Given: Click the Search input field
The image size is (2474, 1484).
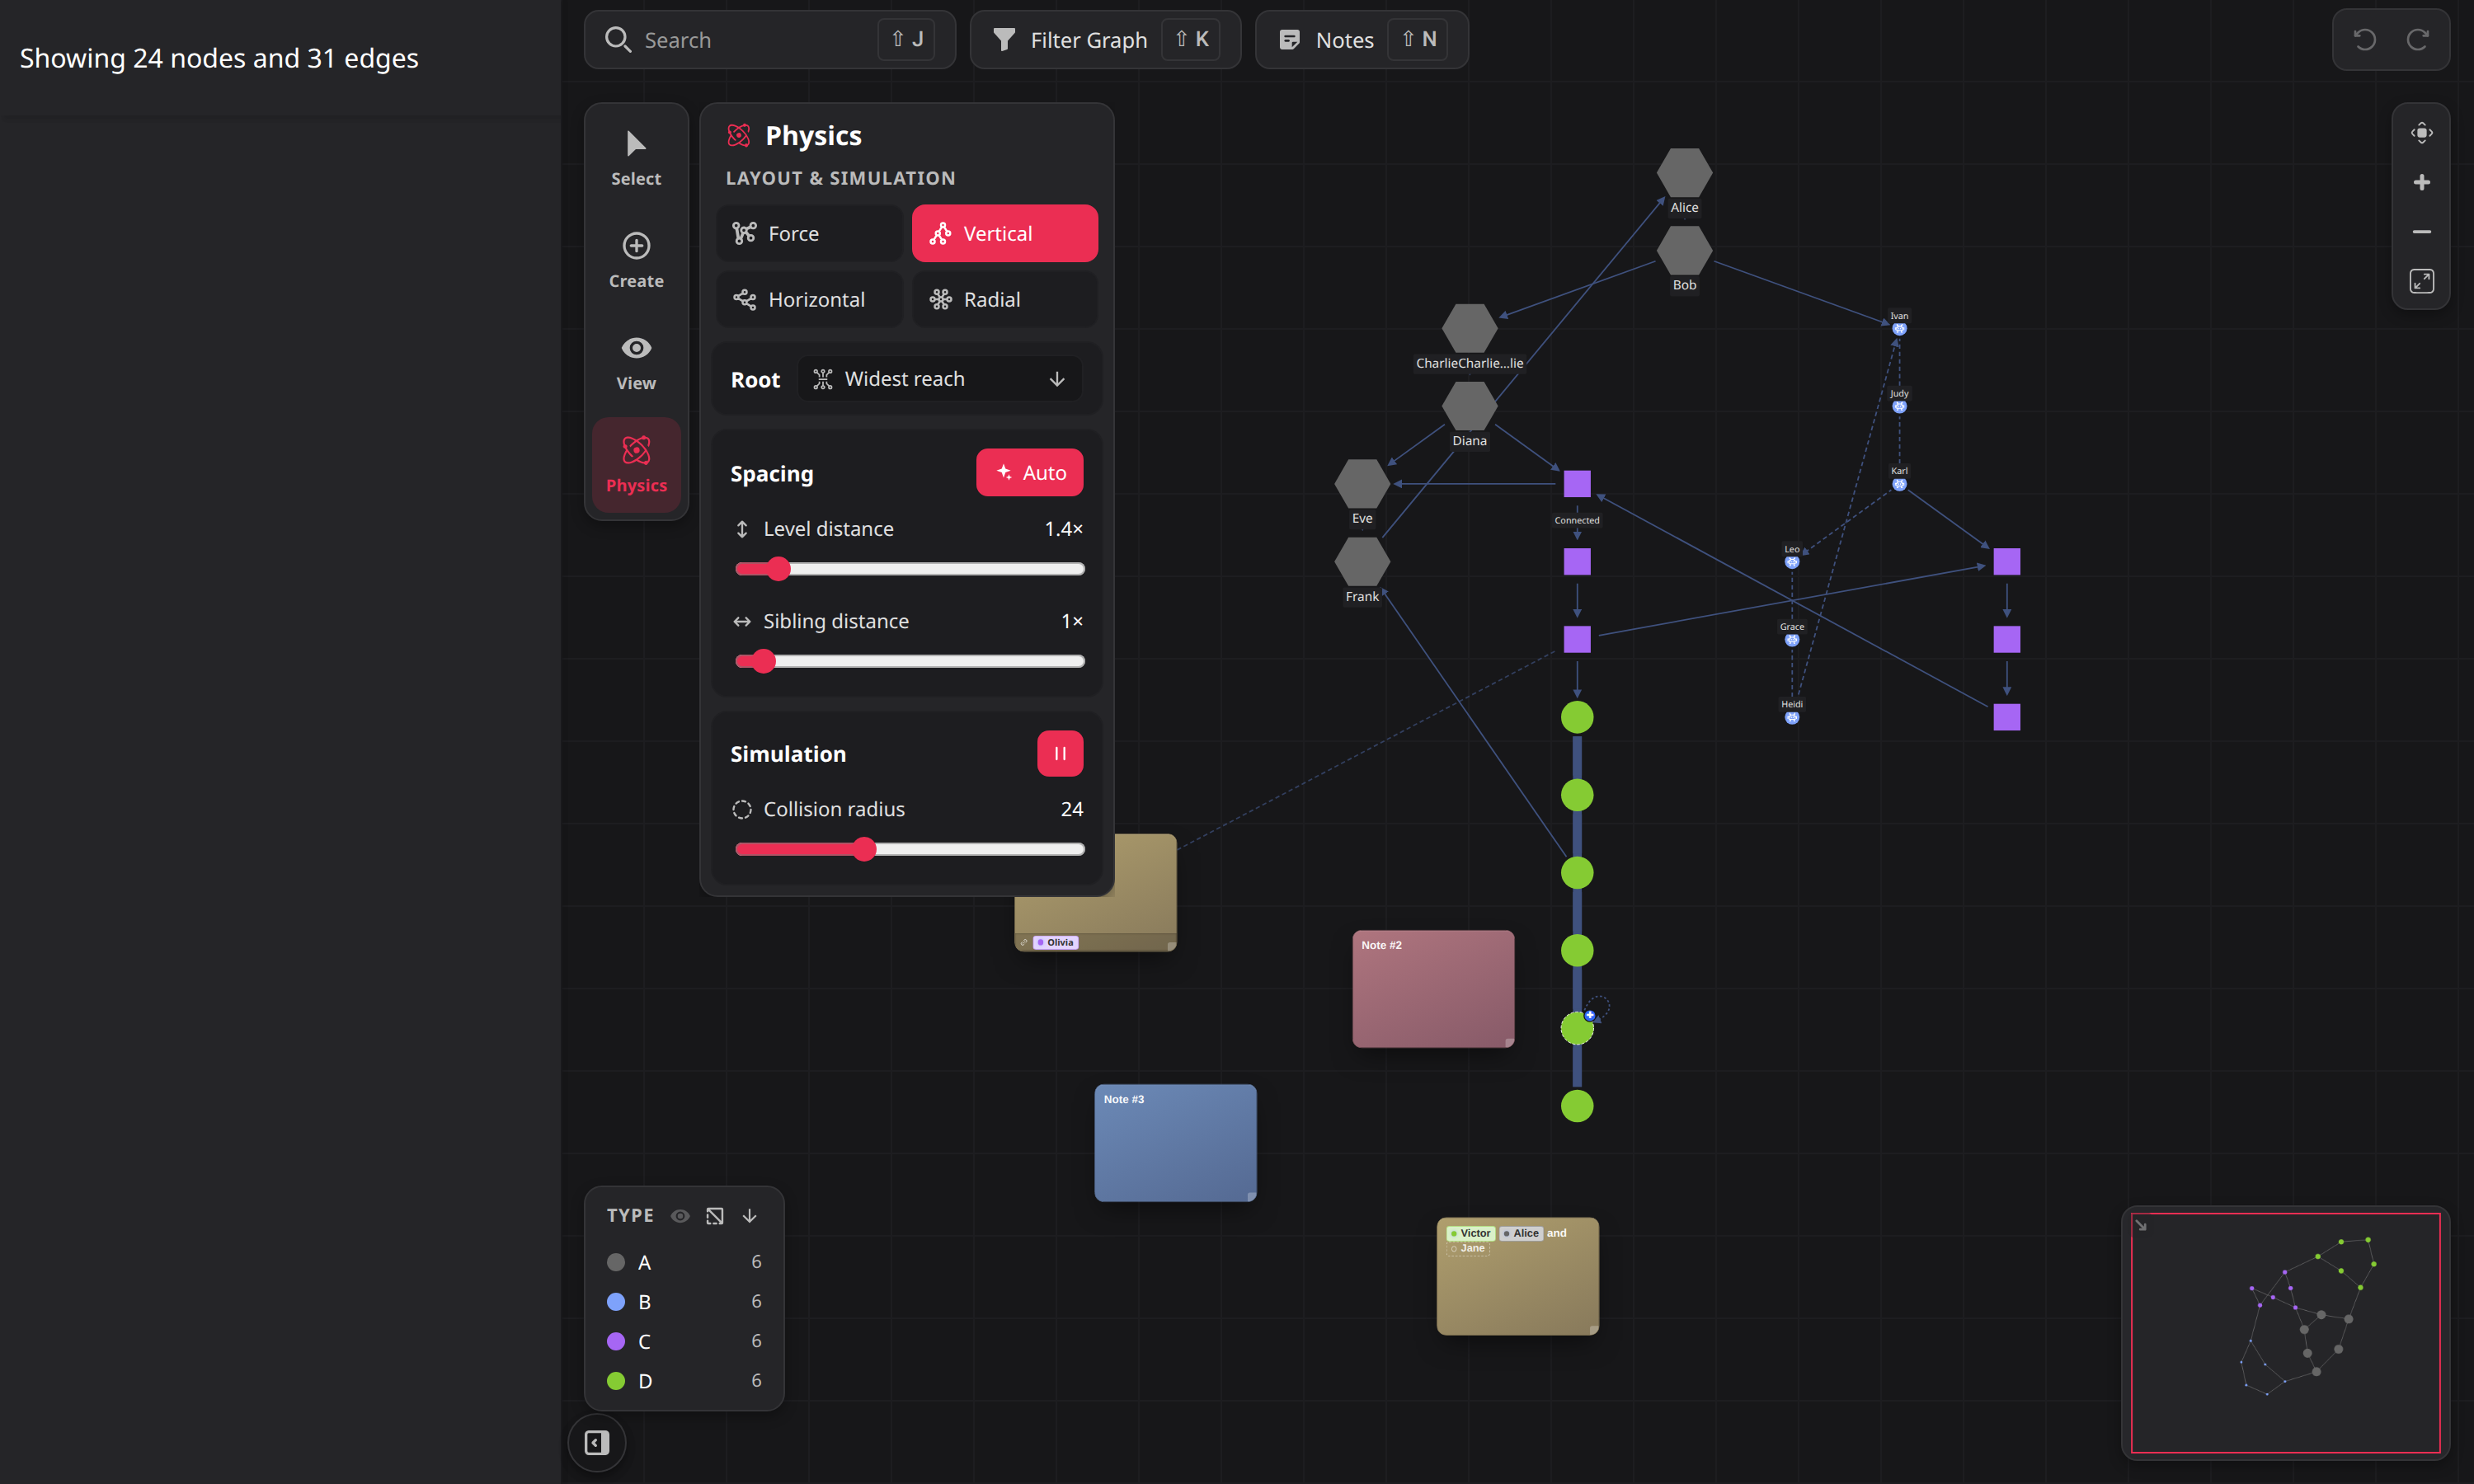Looking at the screenshot, I should [x=769, y=40].
